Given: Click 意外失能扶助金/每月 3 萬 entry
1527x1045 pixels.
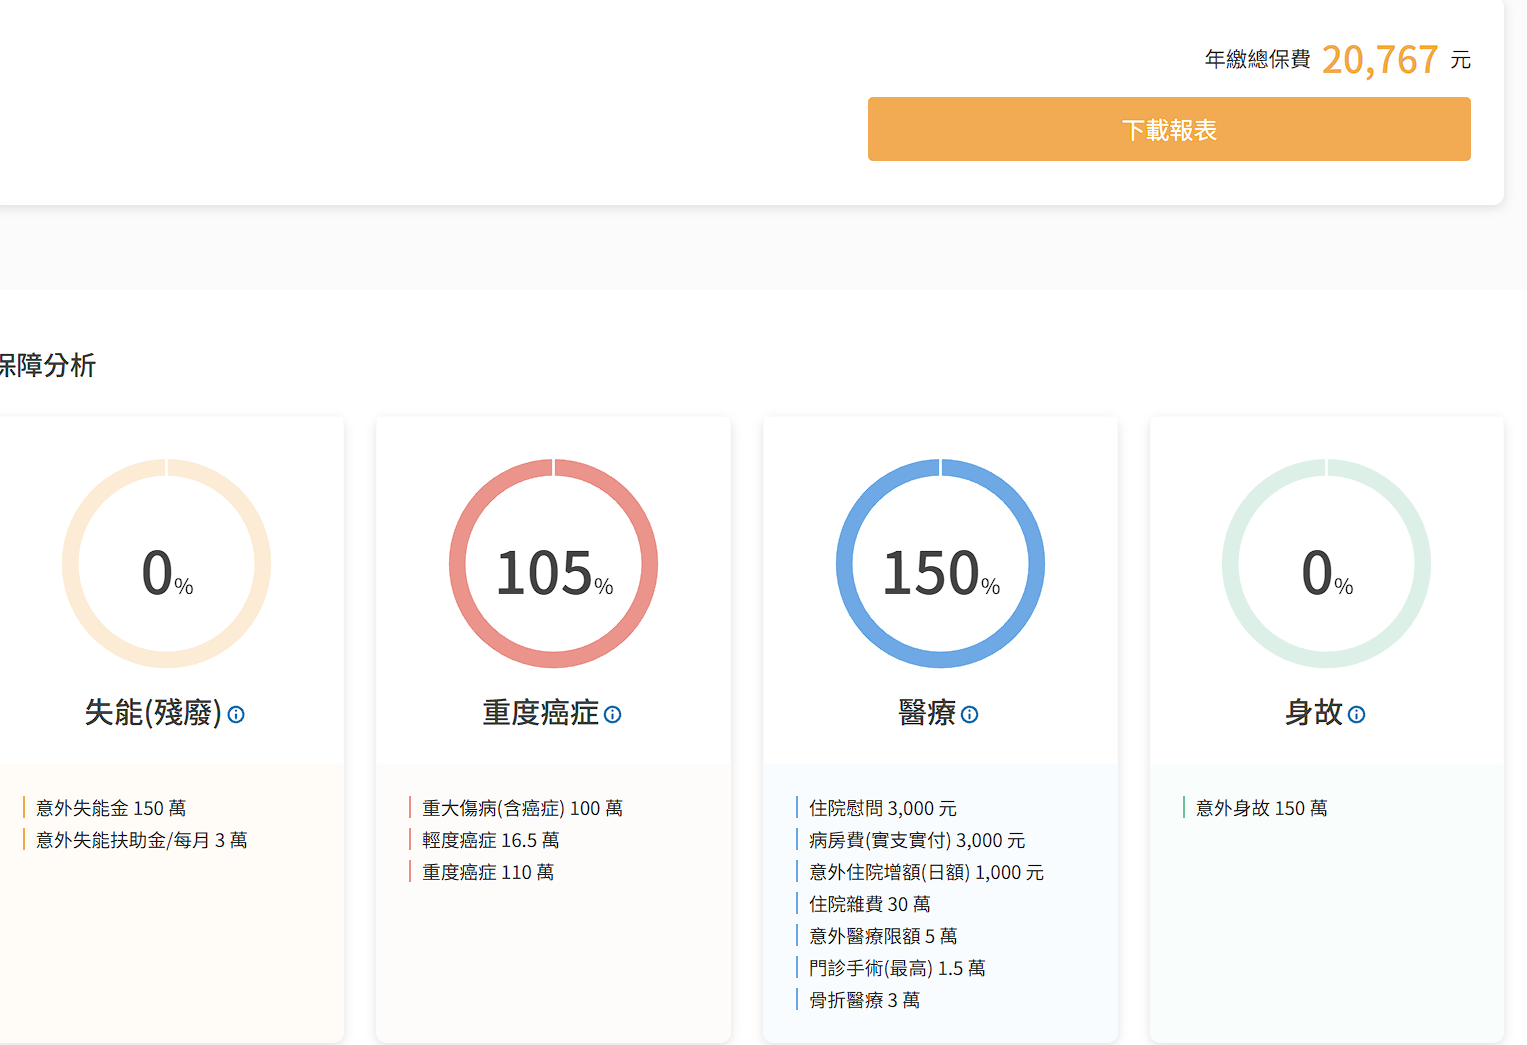Looking at the screenshot, I should tap(141, 840).
